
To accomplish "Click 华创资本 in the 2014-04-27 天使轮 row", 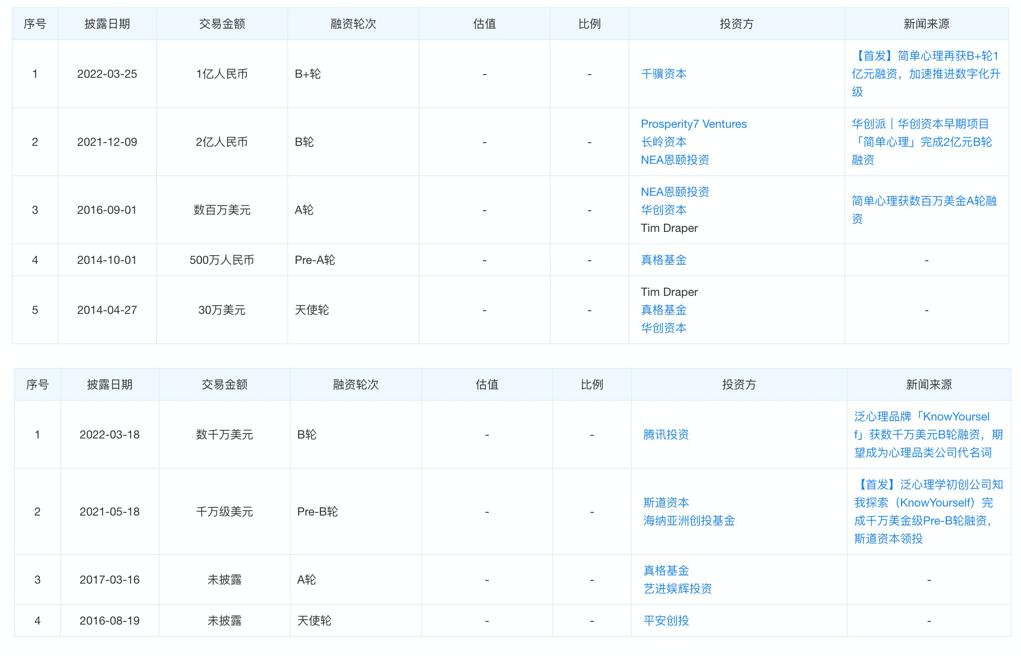I will [664, 328].
